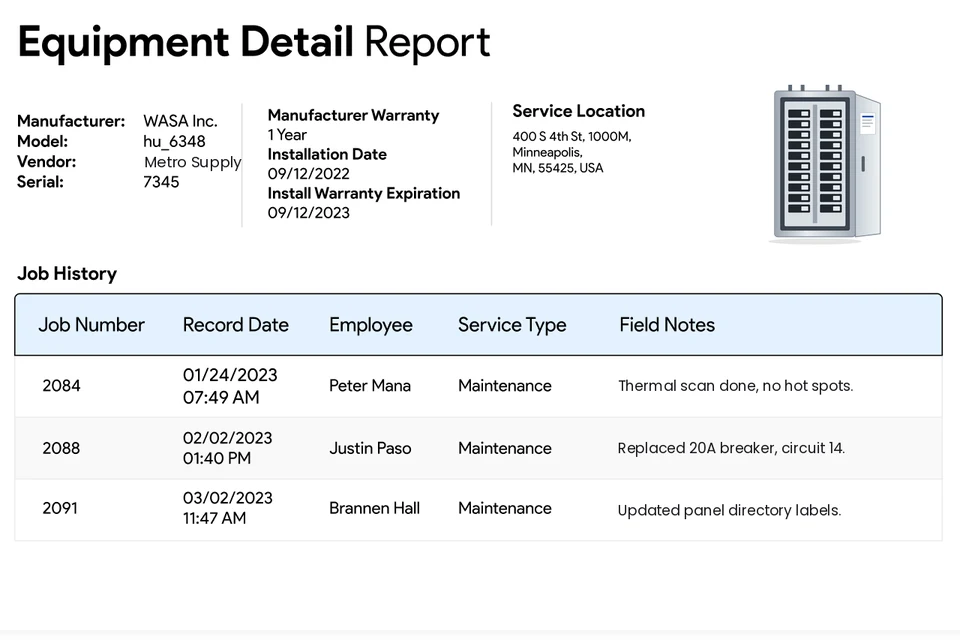Select job number 2091
Screen dimensions: 960x640
(60, 508)
